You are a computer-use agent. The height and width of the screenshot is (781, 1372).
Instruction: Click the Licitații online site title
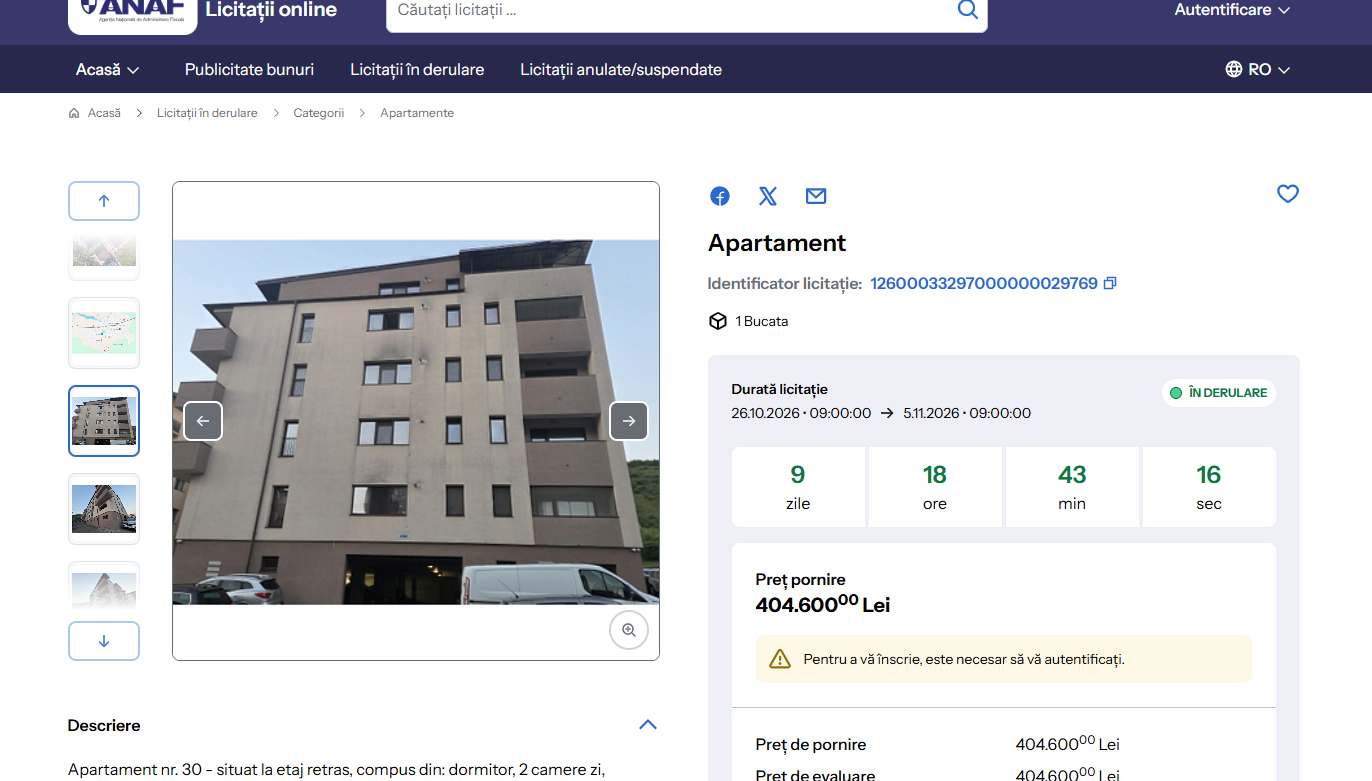(271, 10)
